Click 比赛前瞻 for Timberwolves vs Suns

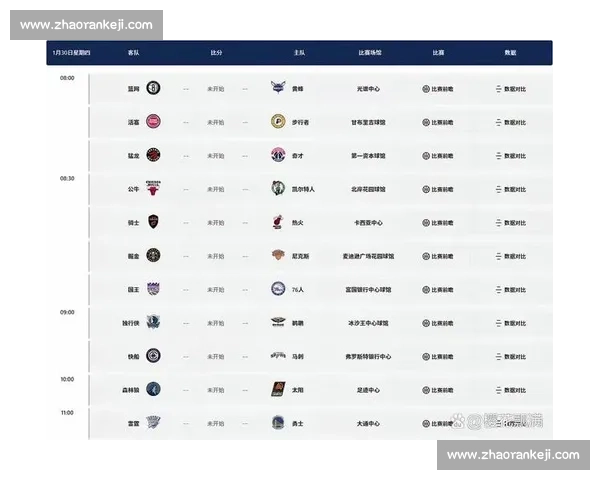point(438,389)
